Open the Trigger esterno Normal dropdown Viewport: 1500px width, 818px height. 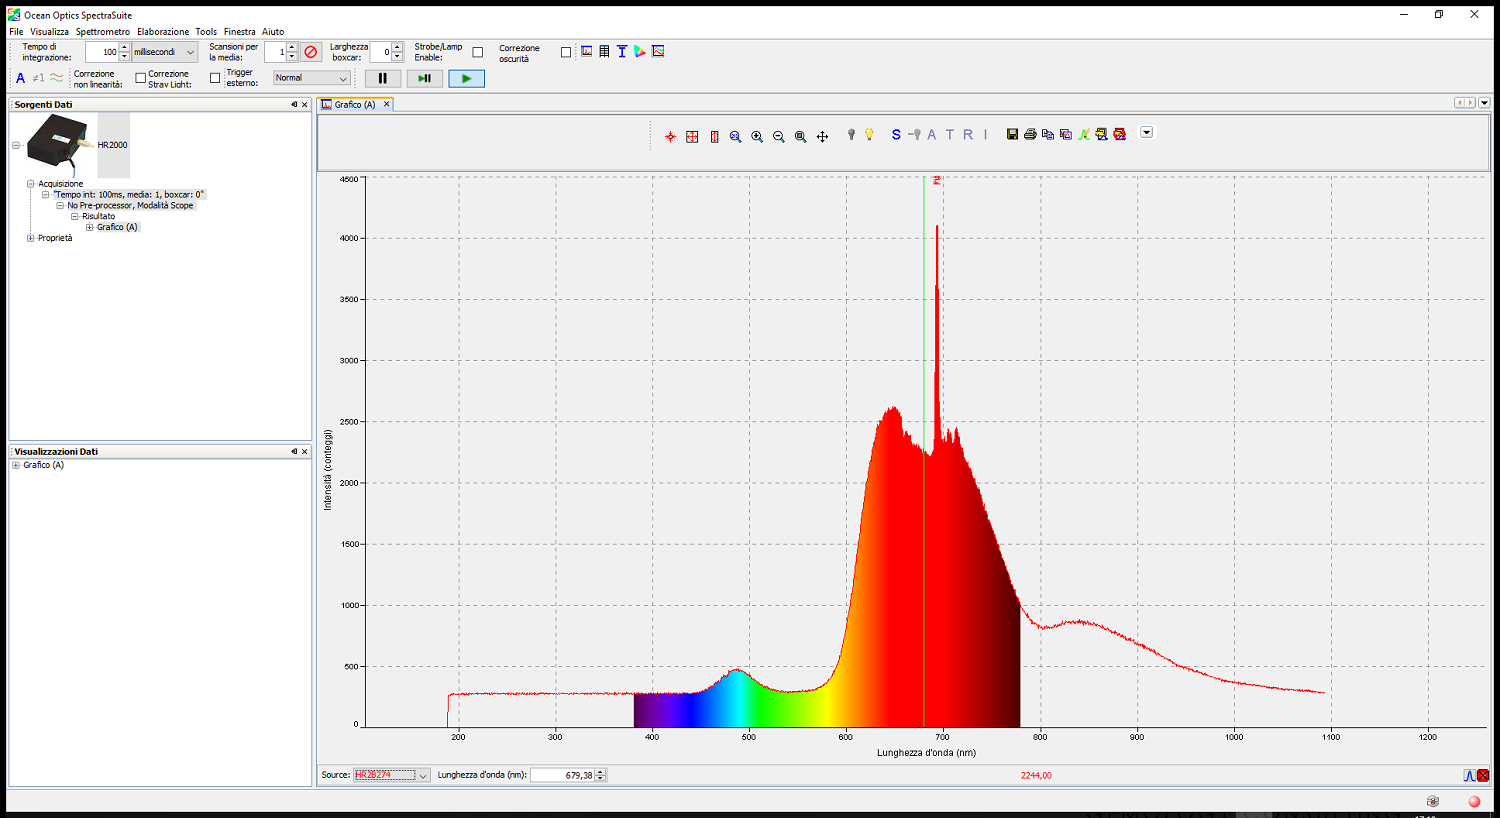[x=311, y=78]
